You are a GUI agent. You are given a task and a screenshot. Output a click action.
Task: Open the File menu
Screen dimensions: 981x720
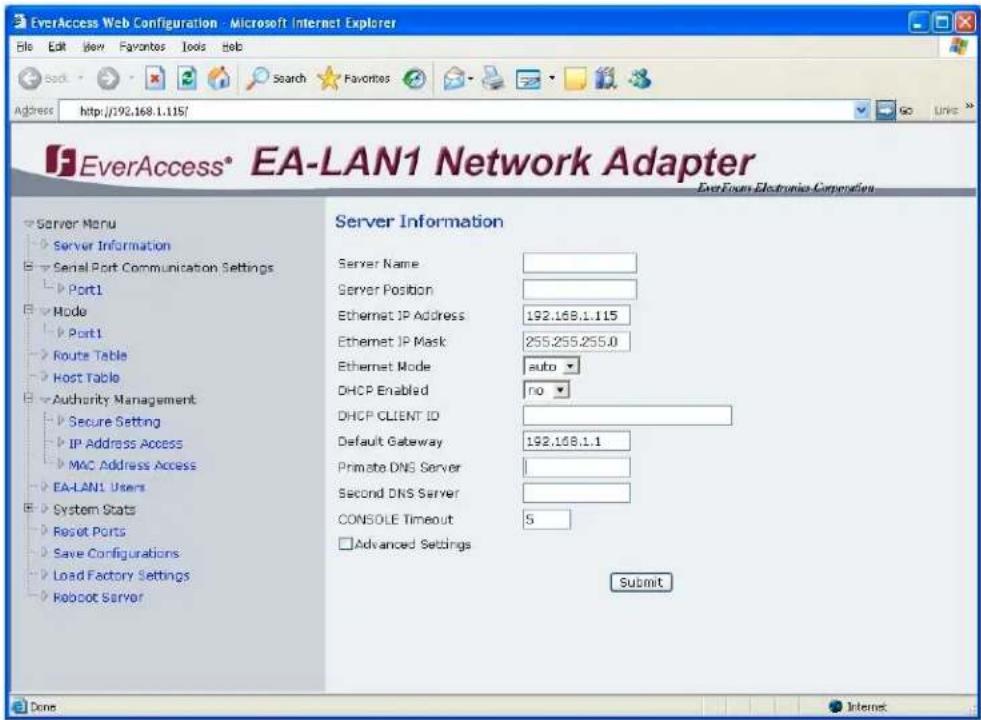[x=24, y=46]
